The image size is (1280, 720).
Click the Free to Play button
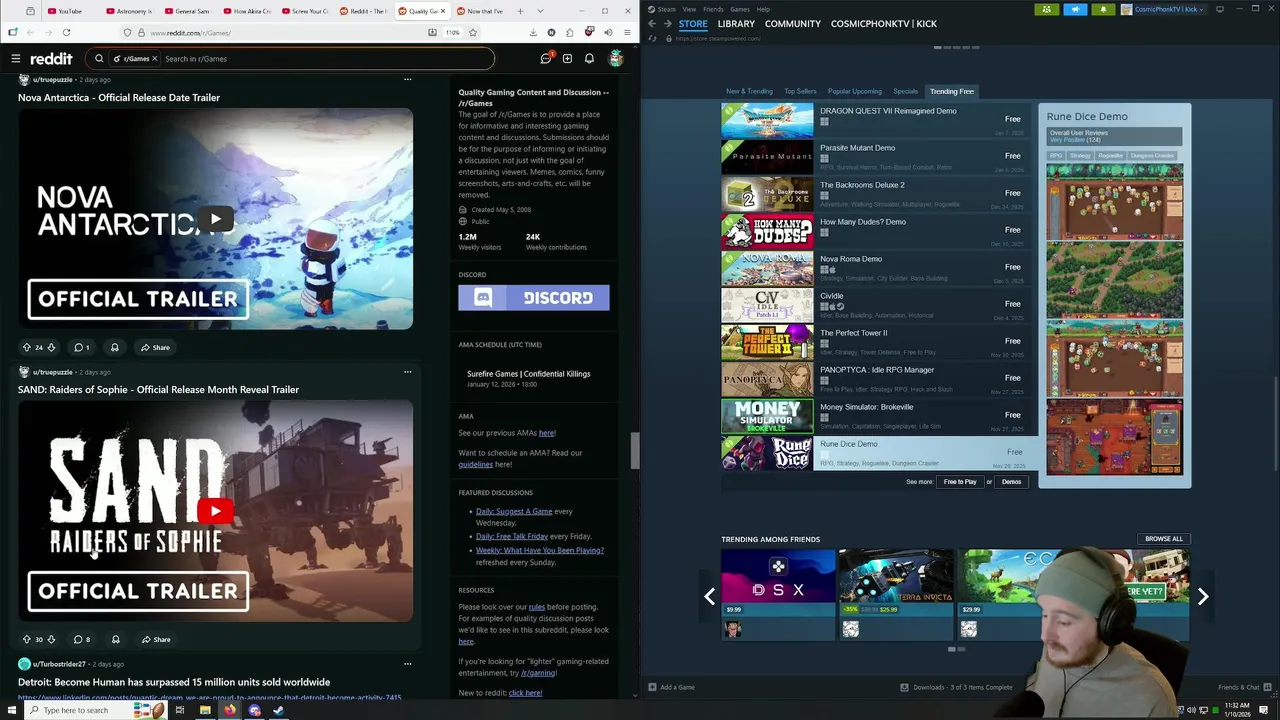pos(960,482)
